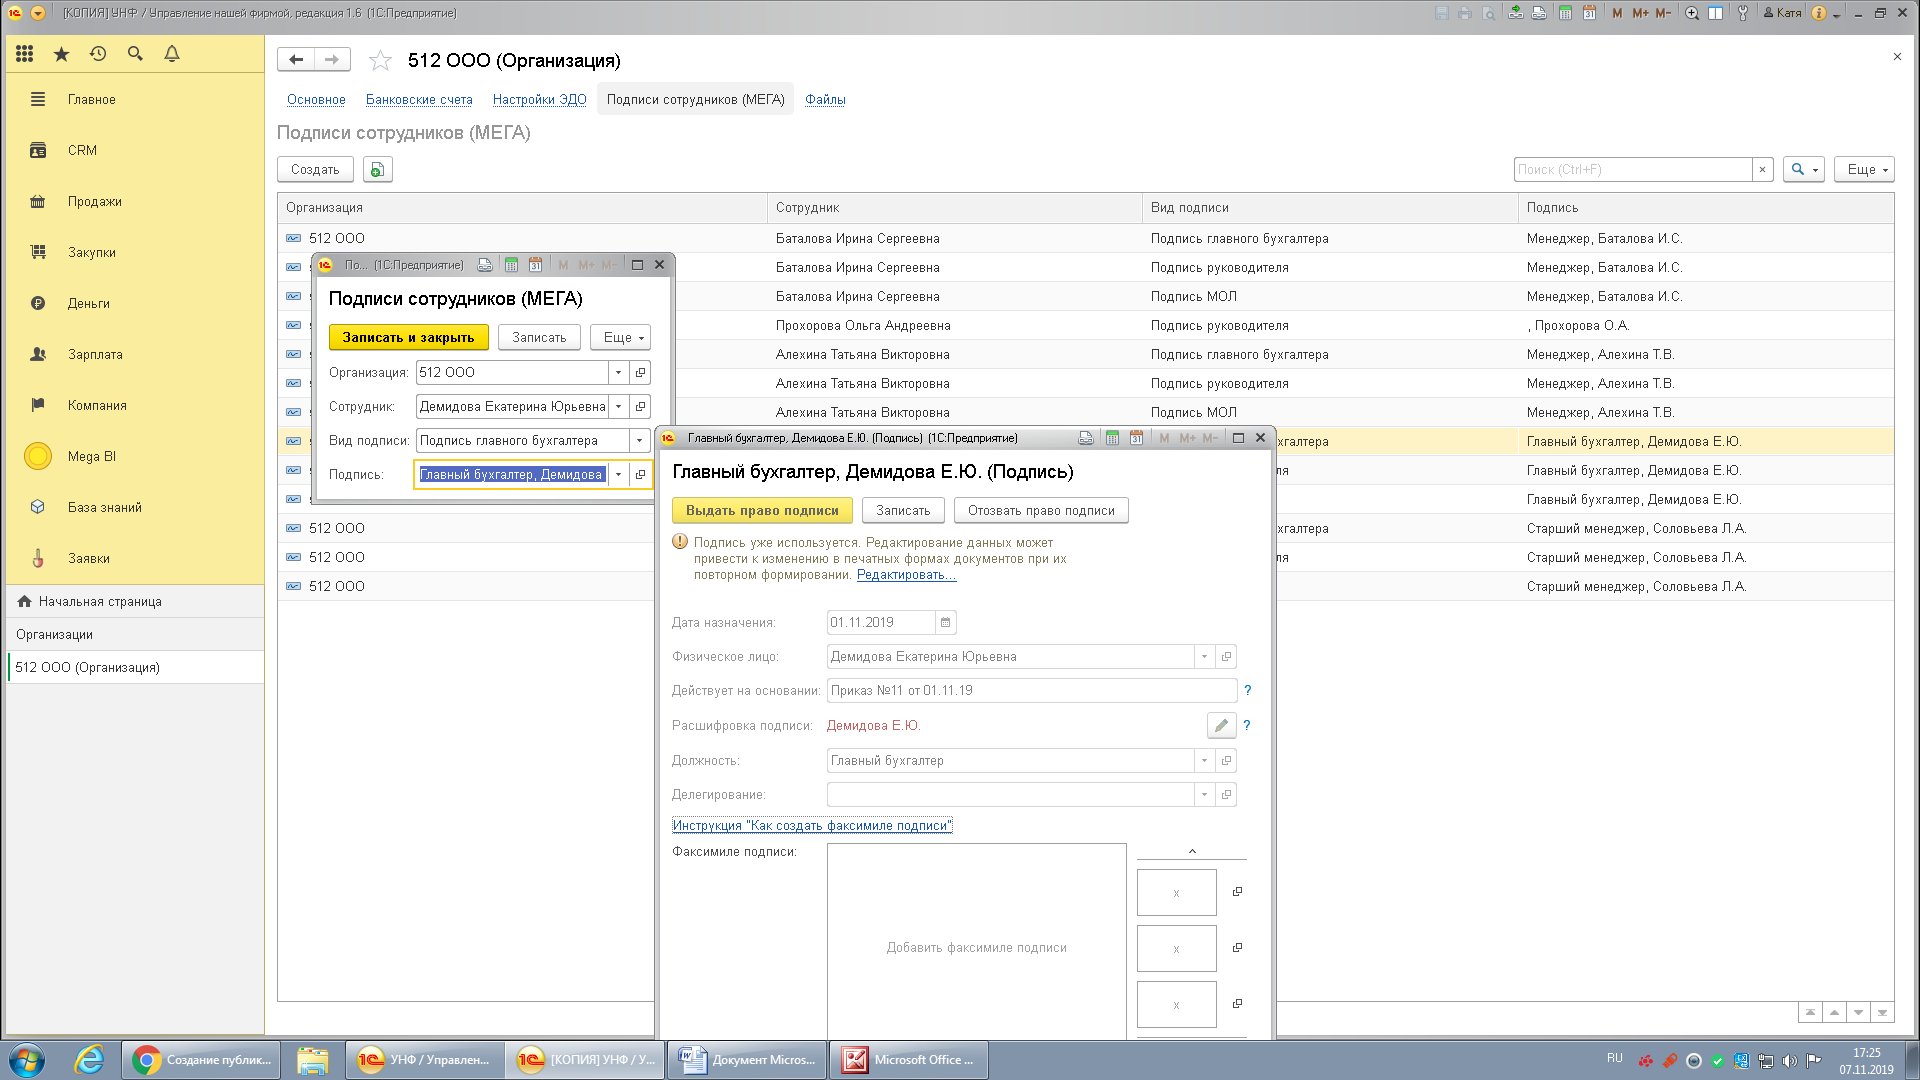Expand the Должность dropdown
The height and width of the screenshot is (1080, 1920).
click(x=1204, y=760)
